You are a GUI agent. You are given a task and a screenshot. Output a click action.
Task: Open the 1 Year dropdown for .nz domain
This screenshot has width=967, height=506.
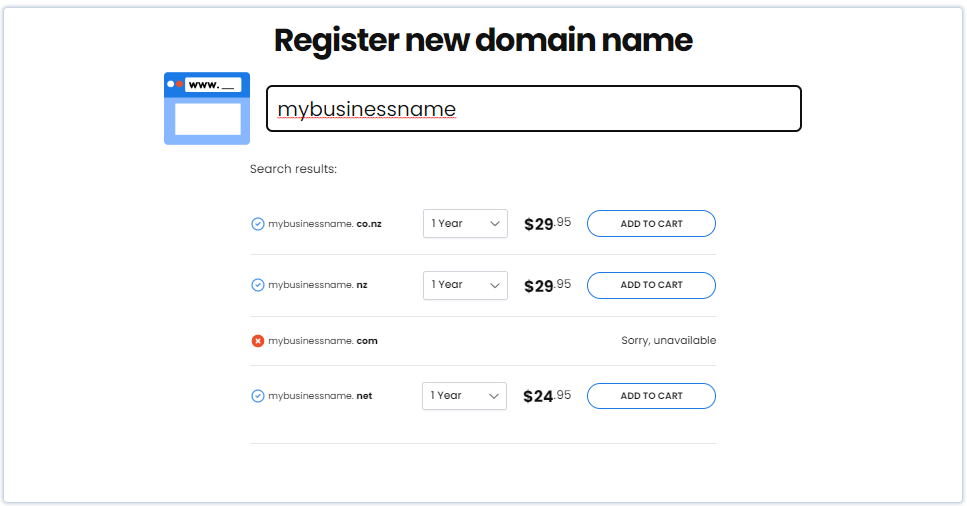pyautogui.click(x=465, y=285)
